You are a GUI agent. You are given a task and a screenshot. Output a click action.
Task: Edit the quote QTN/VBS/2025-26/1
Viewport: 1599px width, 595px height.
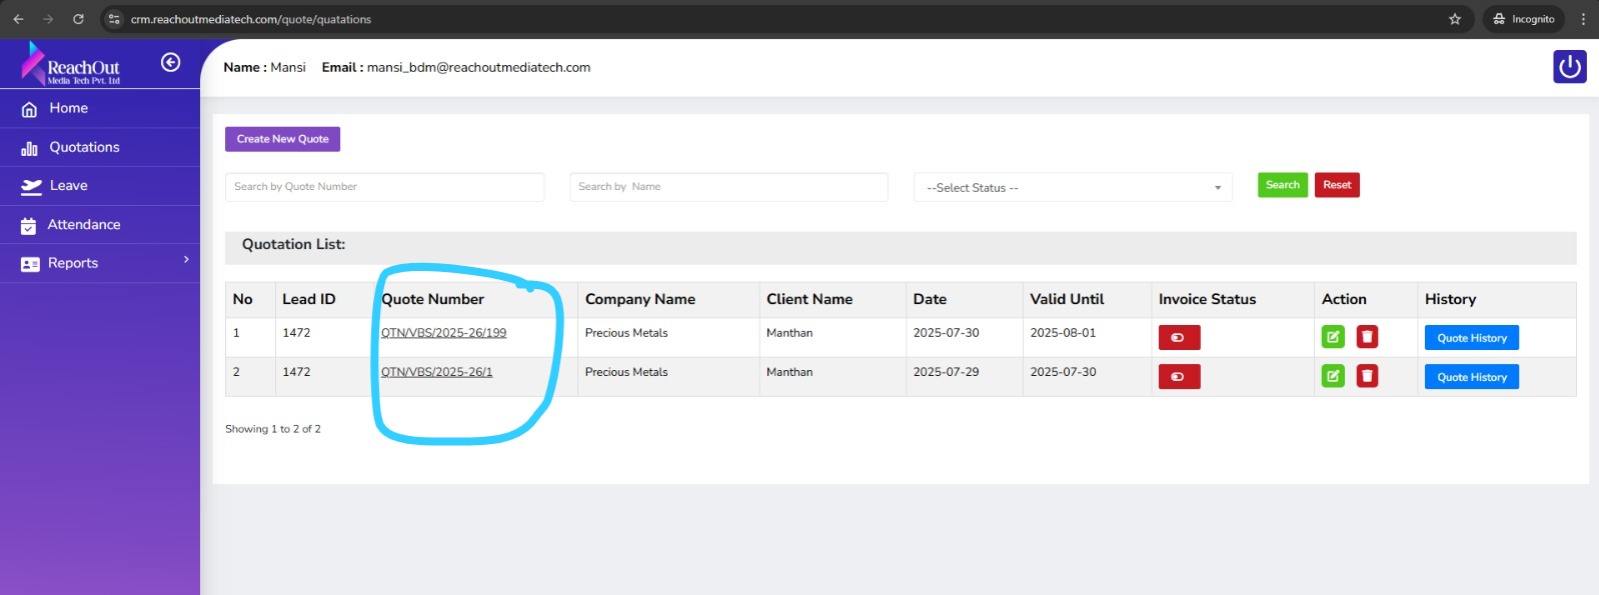1333,376
